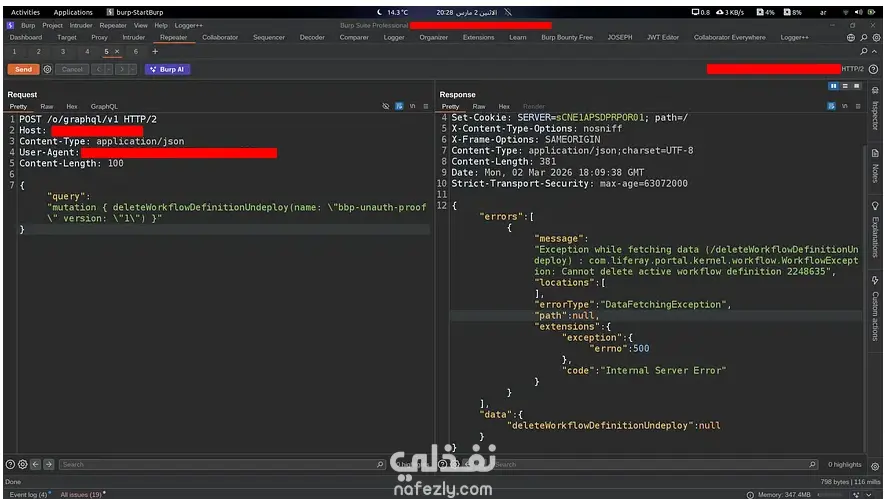This screenshot has width=885, height=499.
Task: Open Event log (4)
Action: 28,494
